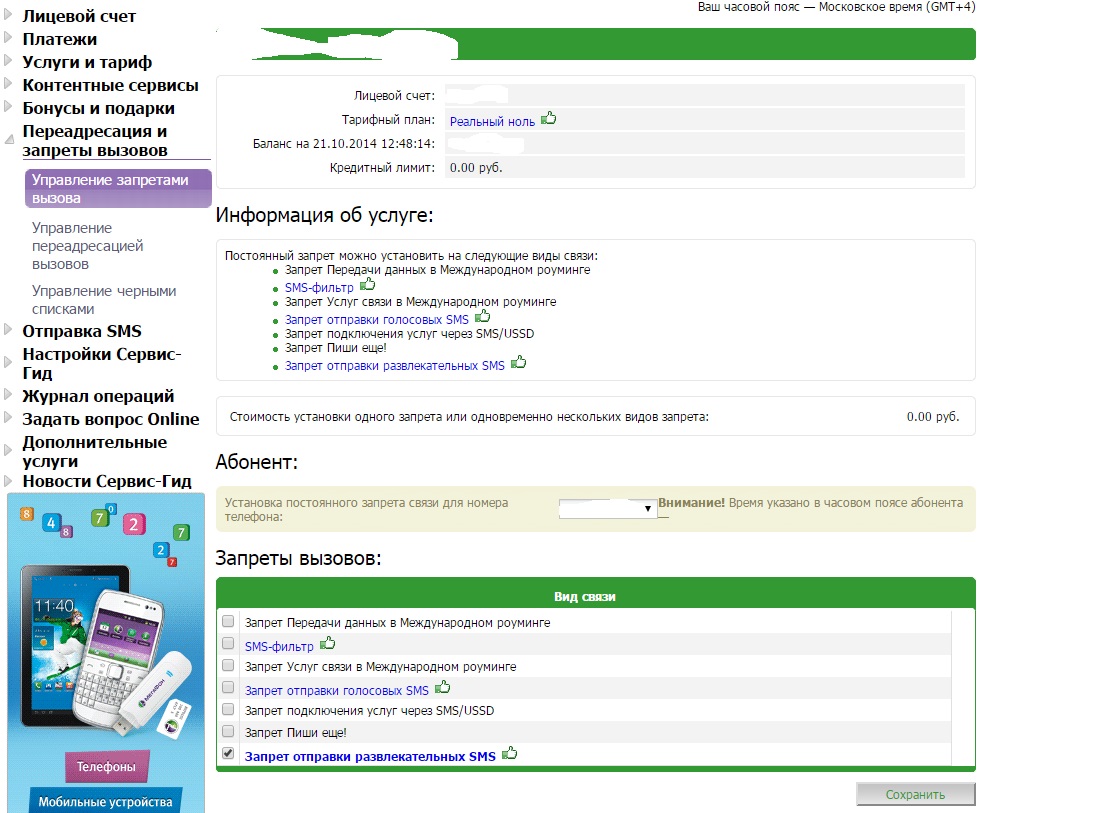Image resolution: width=1118 pixels, height=813 pixels.
Task: Click thumbs-up icon beside голосовых SMS in info list
Action: pyautogui.click(x=483, y=317)
